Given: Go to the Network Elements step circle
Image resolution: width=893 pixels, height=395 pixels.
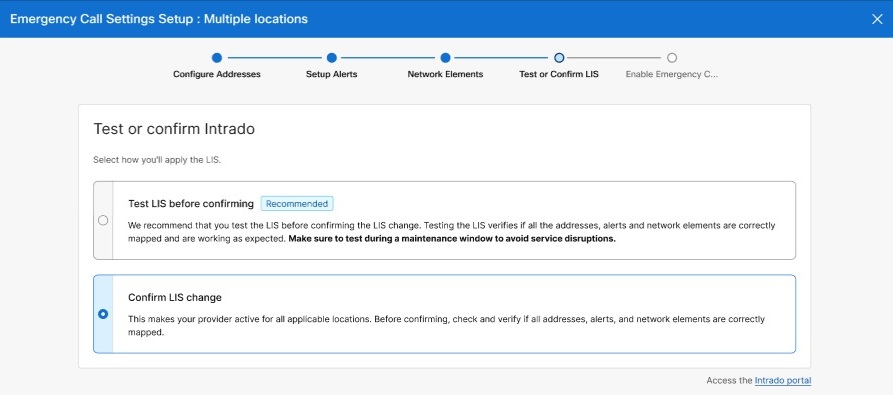Looking at the screenshot, I should pyautogui.click(x=445, y=57).
